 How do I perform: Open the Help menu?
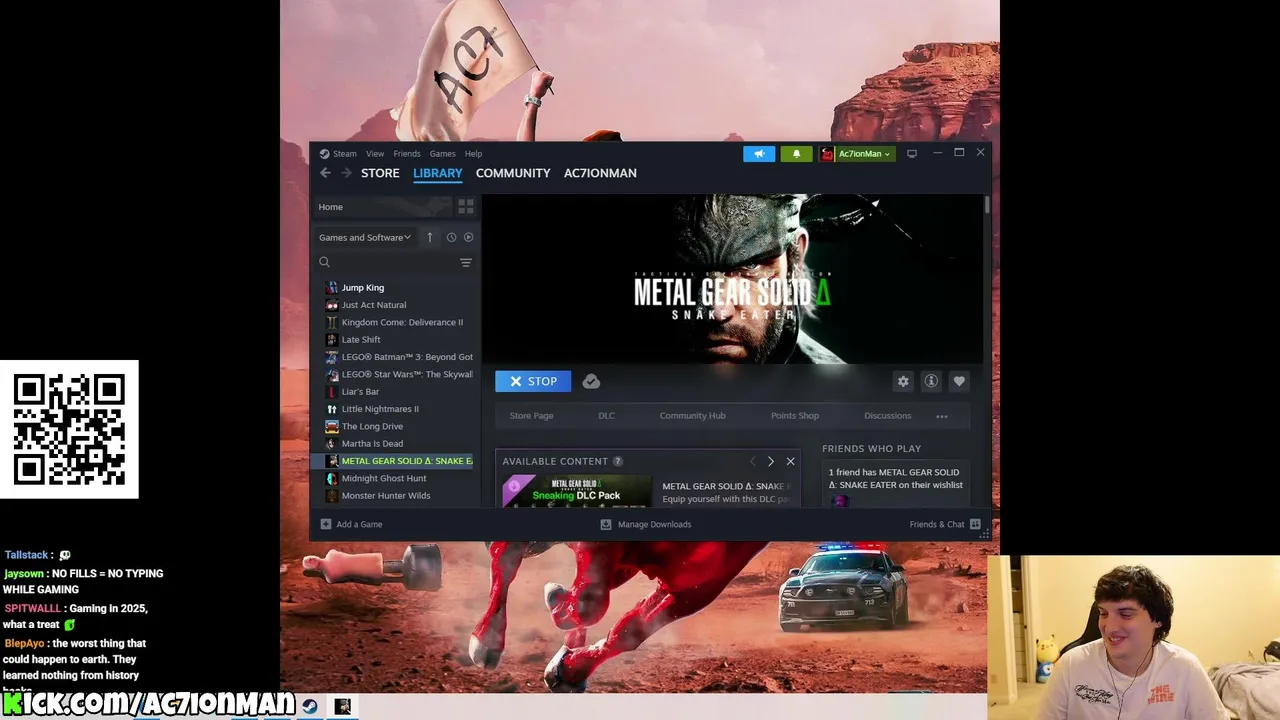(x=473, y=154)
